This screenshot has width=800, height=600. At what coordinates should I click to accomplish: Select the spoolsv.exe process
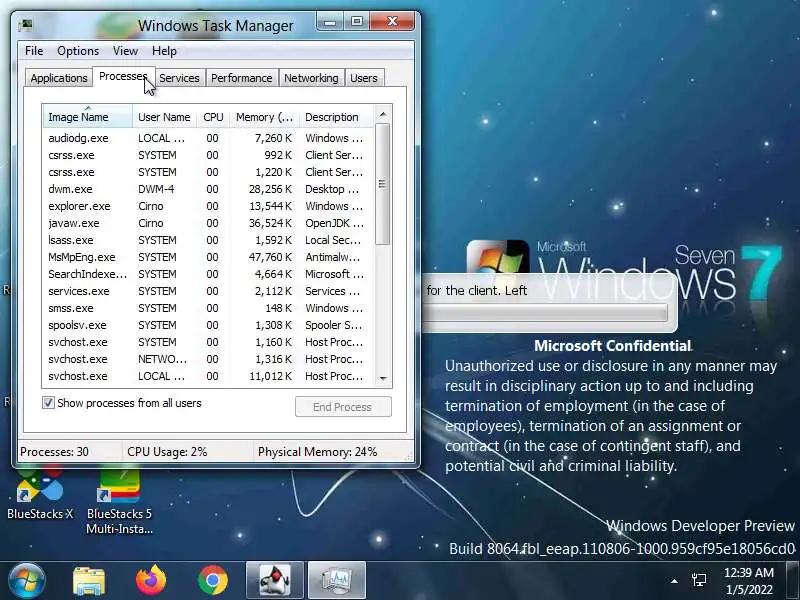click(208, 325)
